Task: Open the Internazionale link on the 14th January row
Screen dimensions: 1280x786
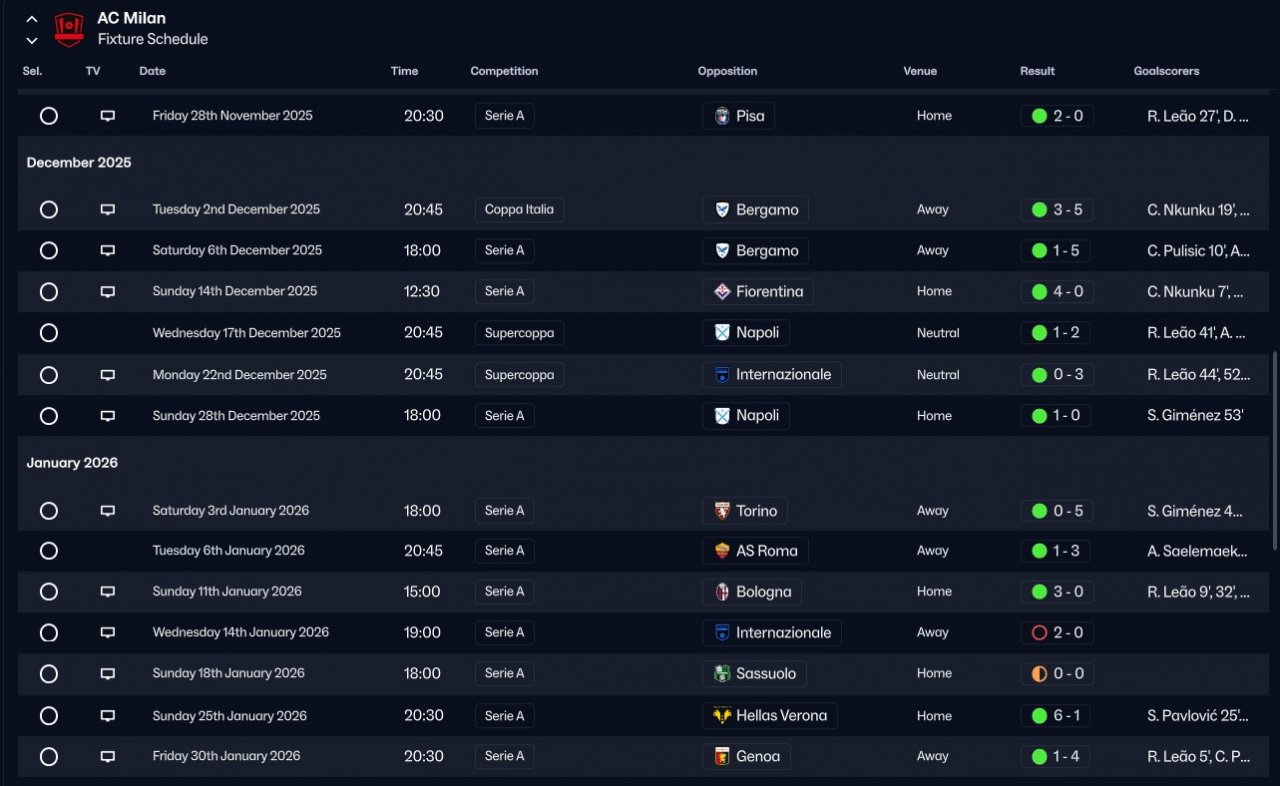Action: pyautogui.click(x=772, y=633)
